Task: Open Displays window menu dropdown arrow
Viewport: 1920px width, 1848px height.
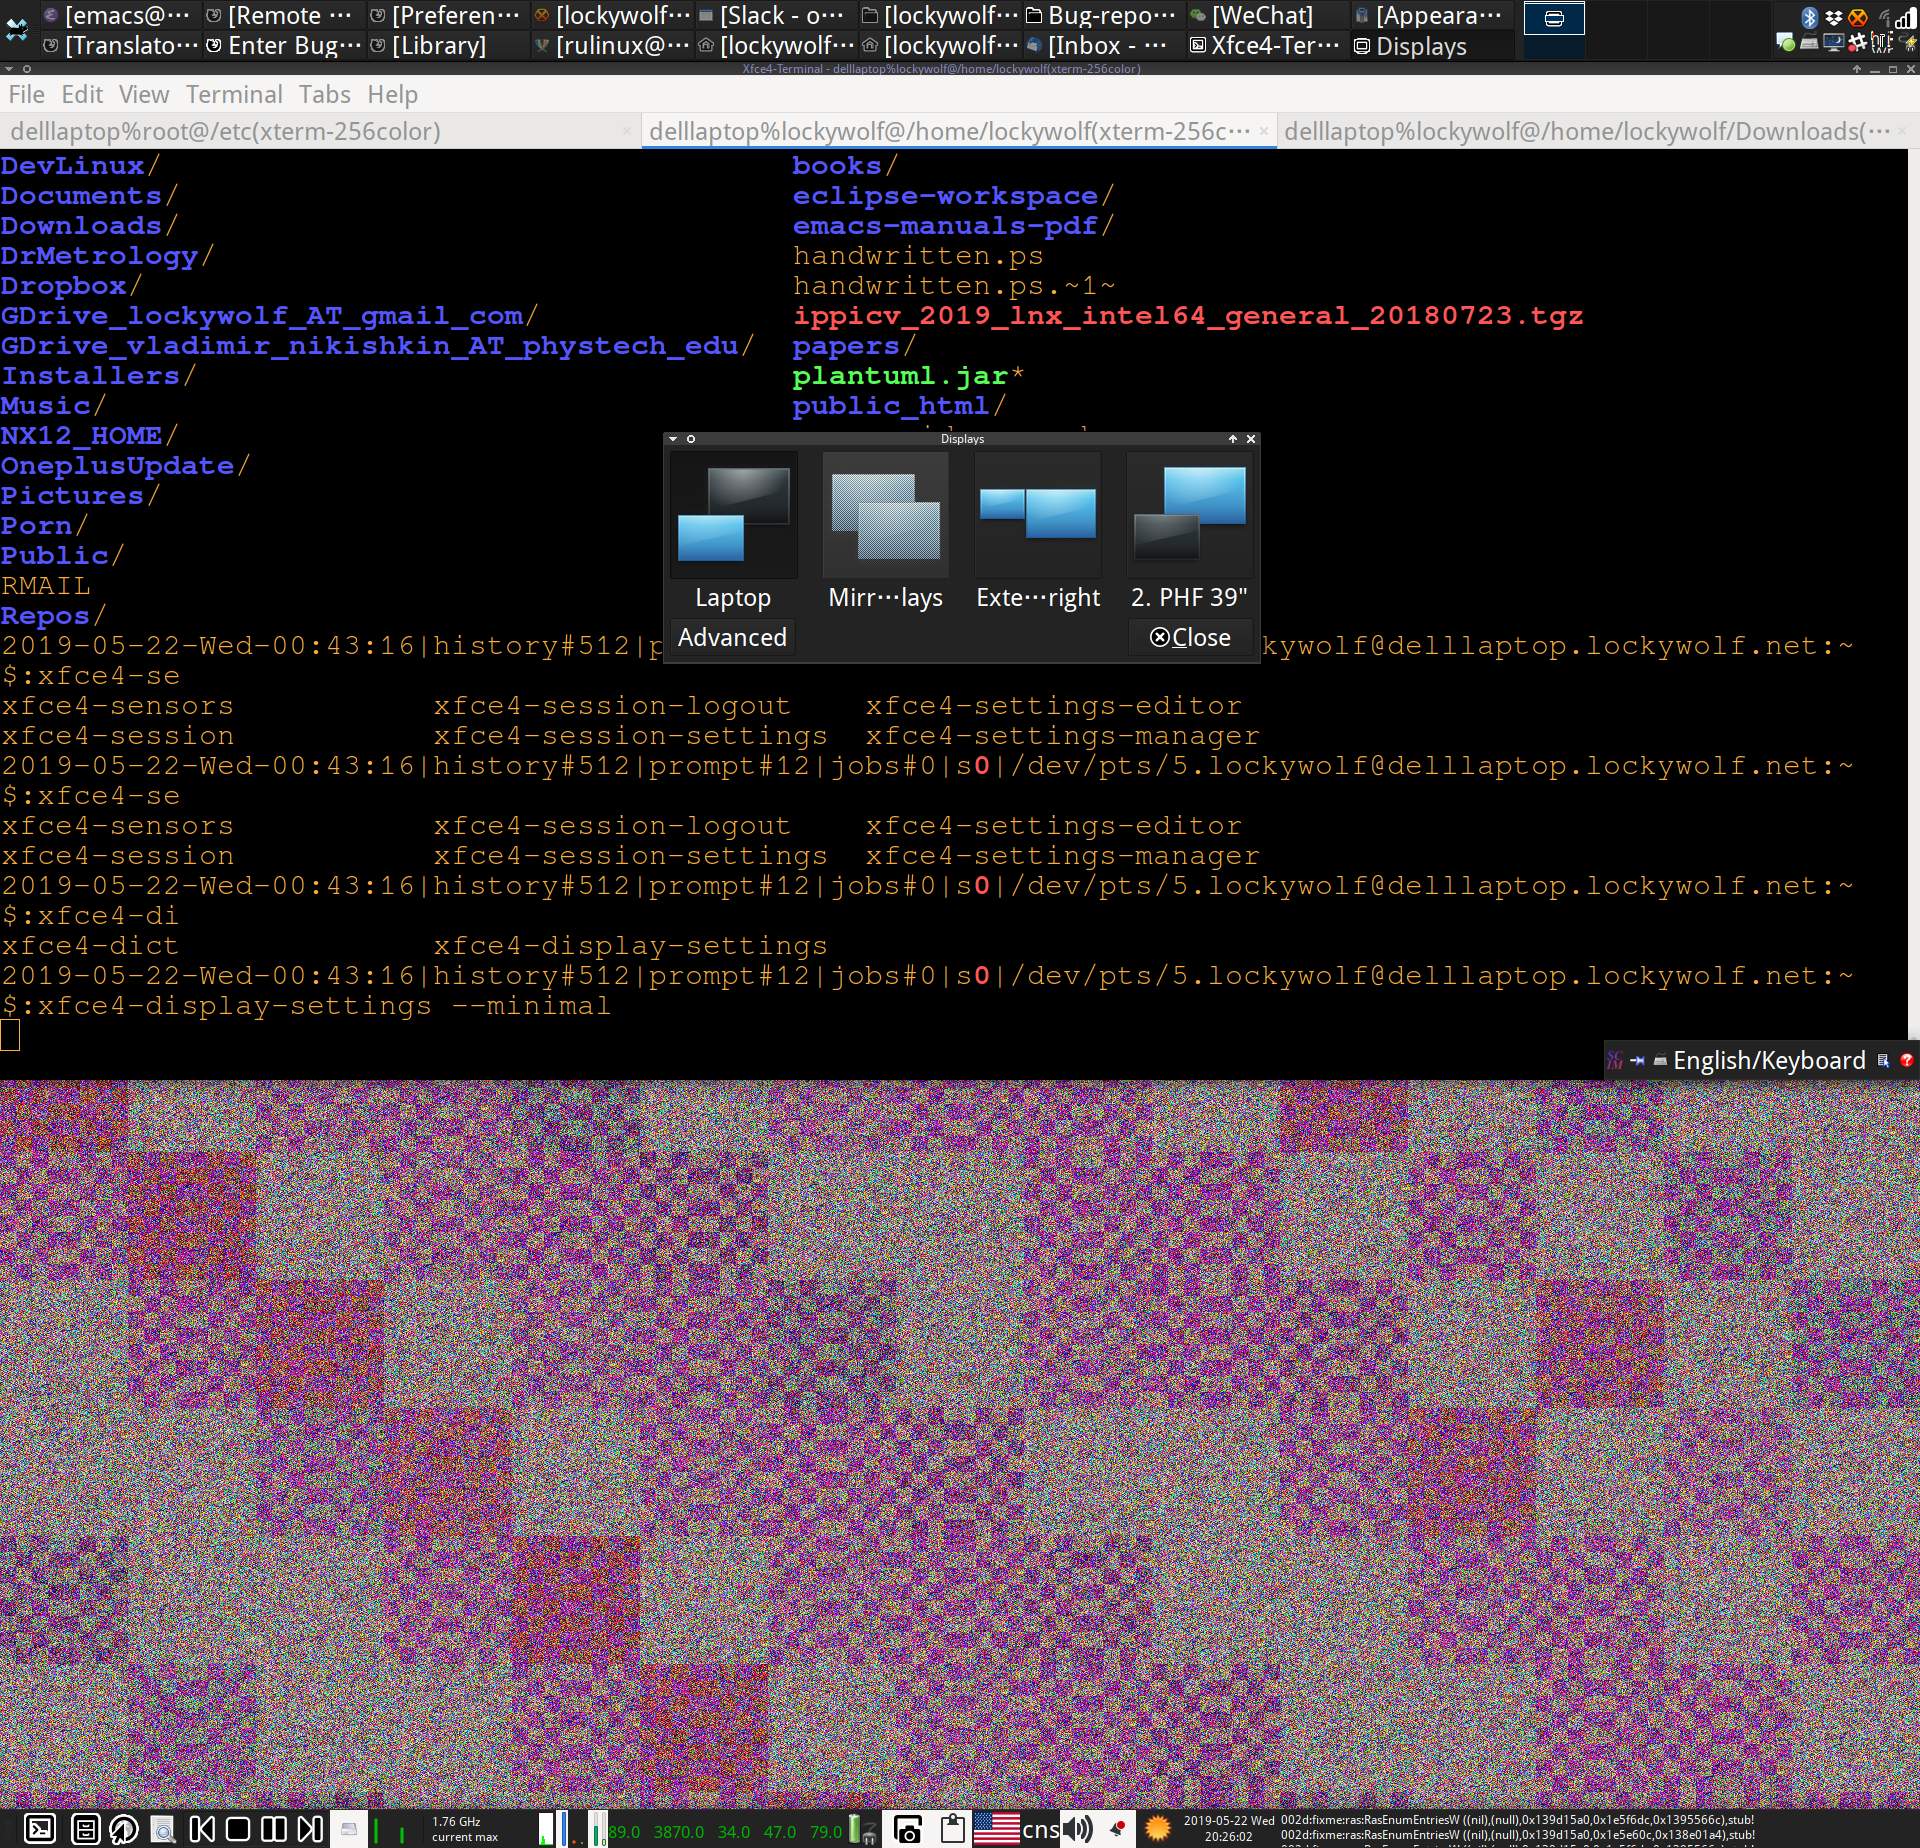Action: tap(673, 439)
